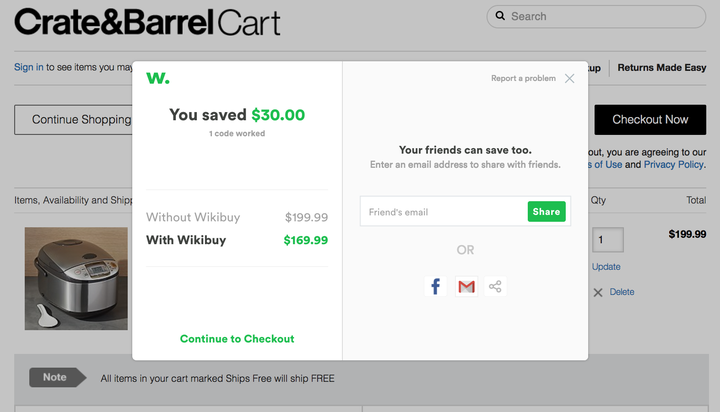Viewport: 720px width, 412px height.
Task: Click Continue to Checkout link
Action: coord(237,339)
